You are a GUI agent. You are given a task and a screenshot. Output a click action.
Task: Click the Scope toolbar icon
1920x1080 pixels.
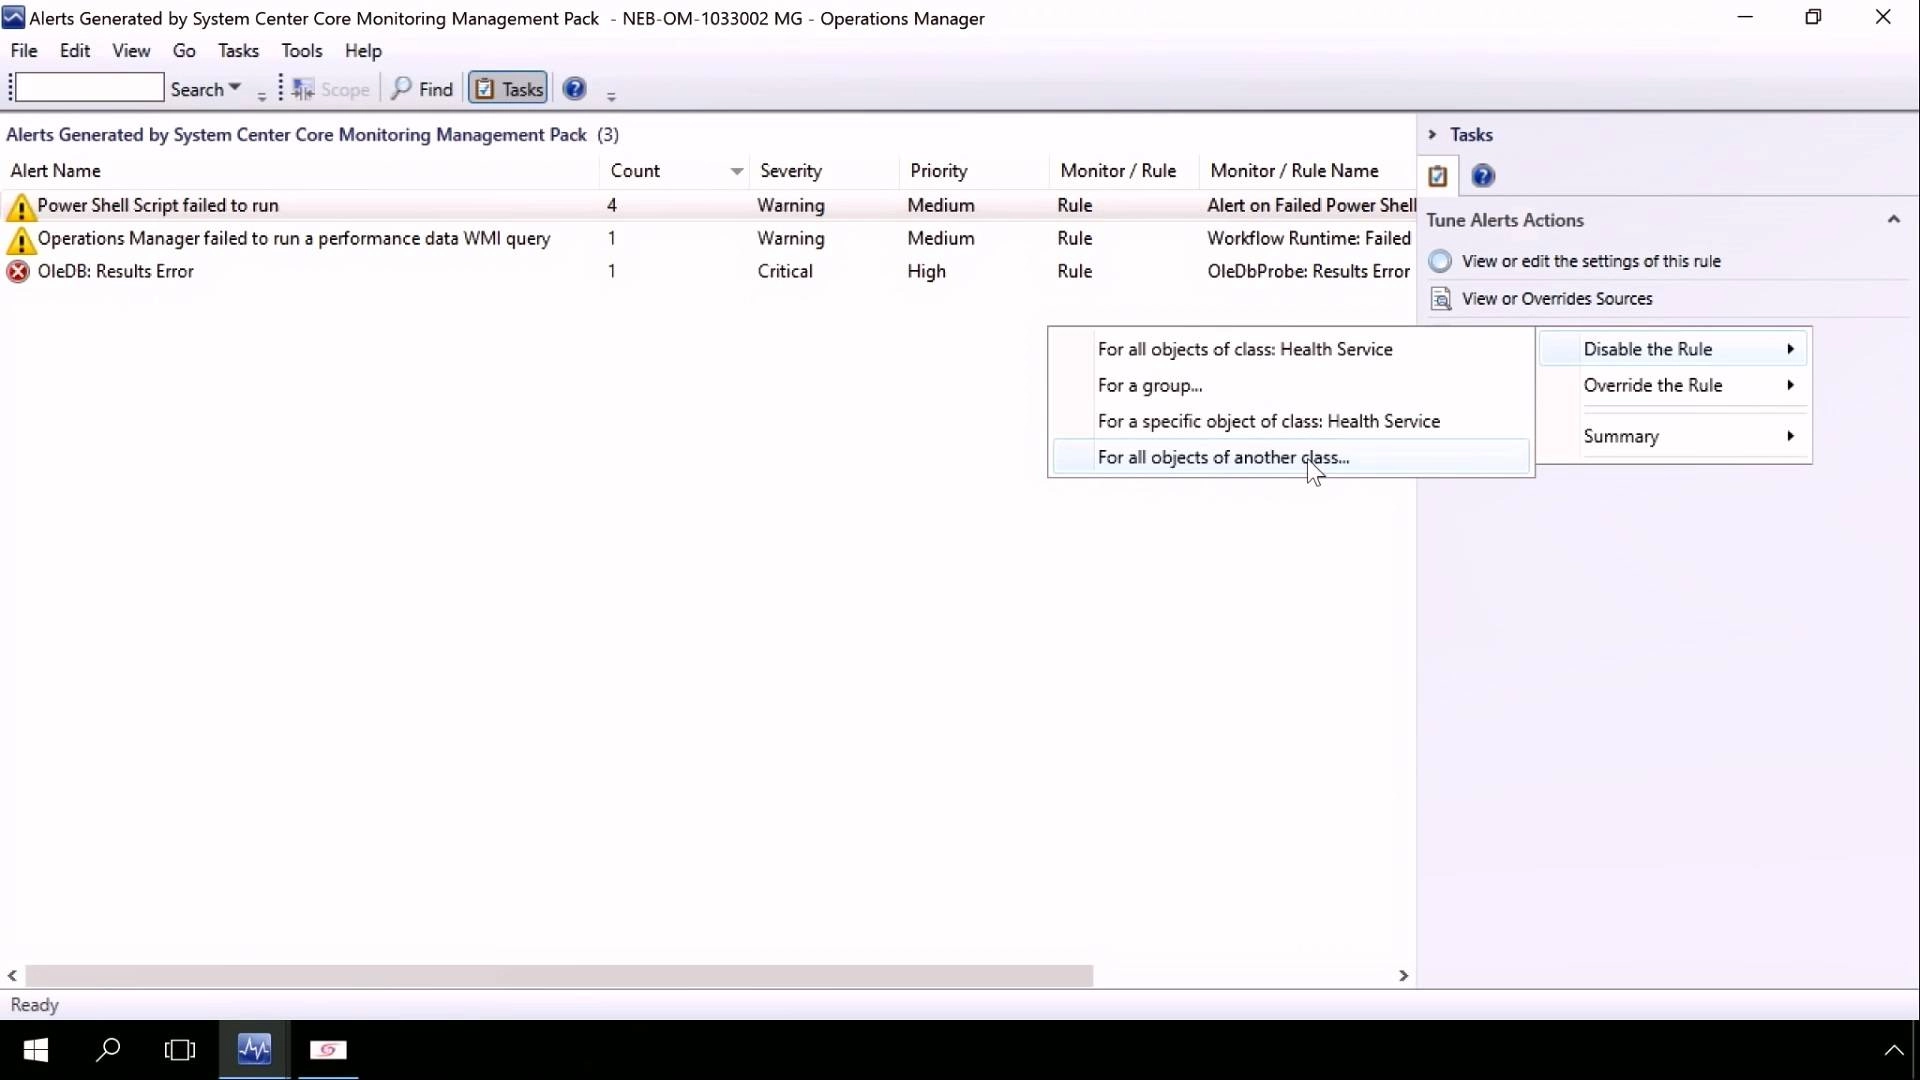tap(303, 89)
